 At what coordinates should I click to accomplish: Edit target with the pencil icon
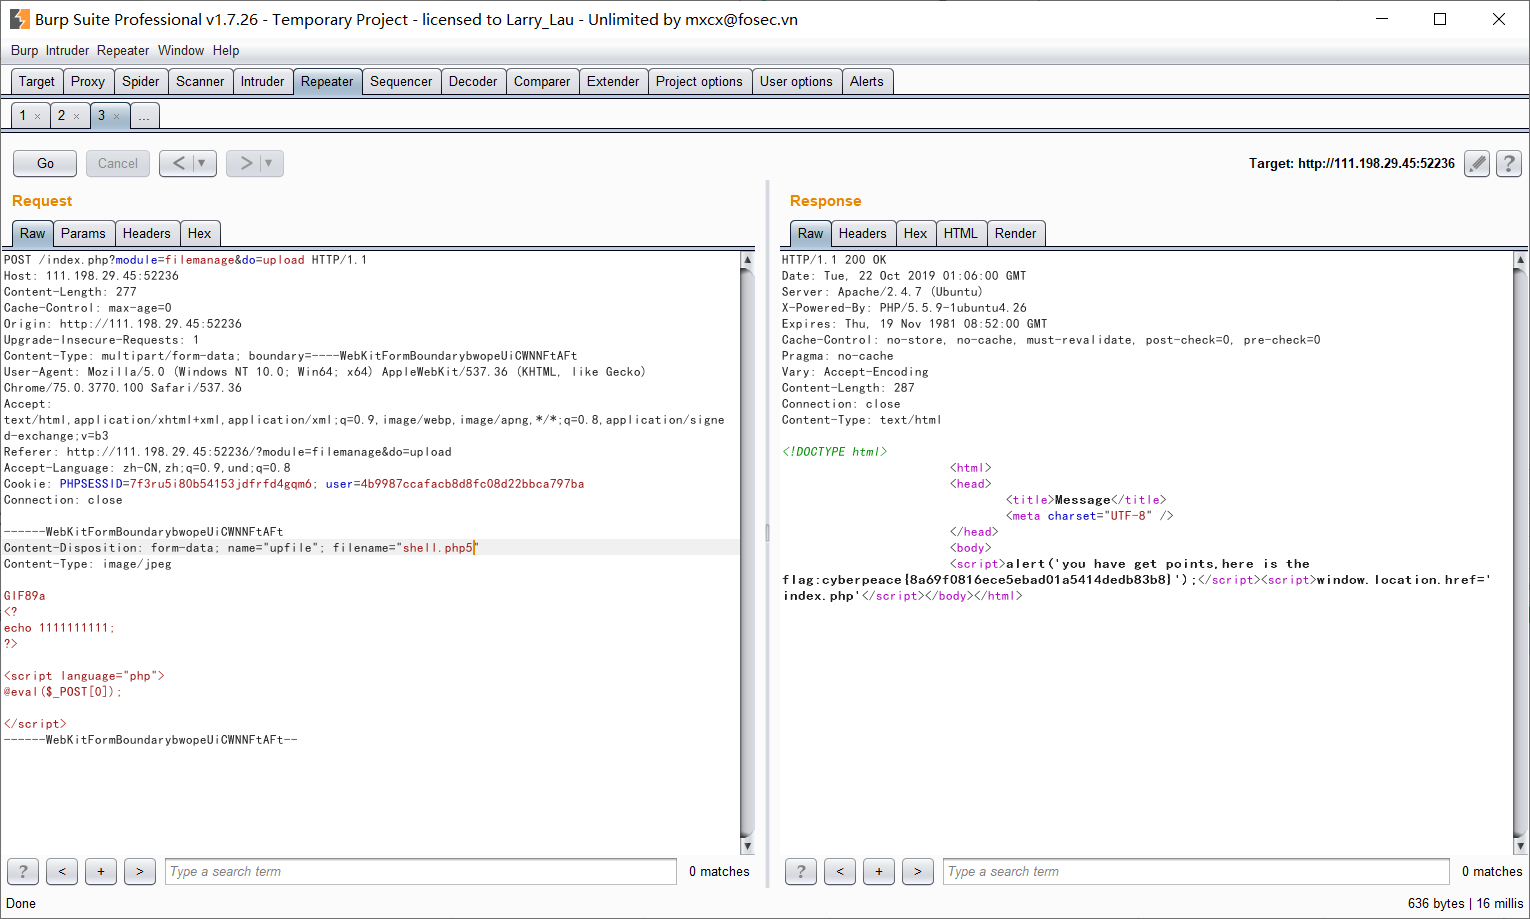pos(1477,163)
